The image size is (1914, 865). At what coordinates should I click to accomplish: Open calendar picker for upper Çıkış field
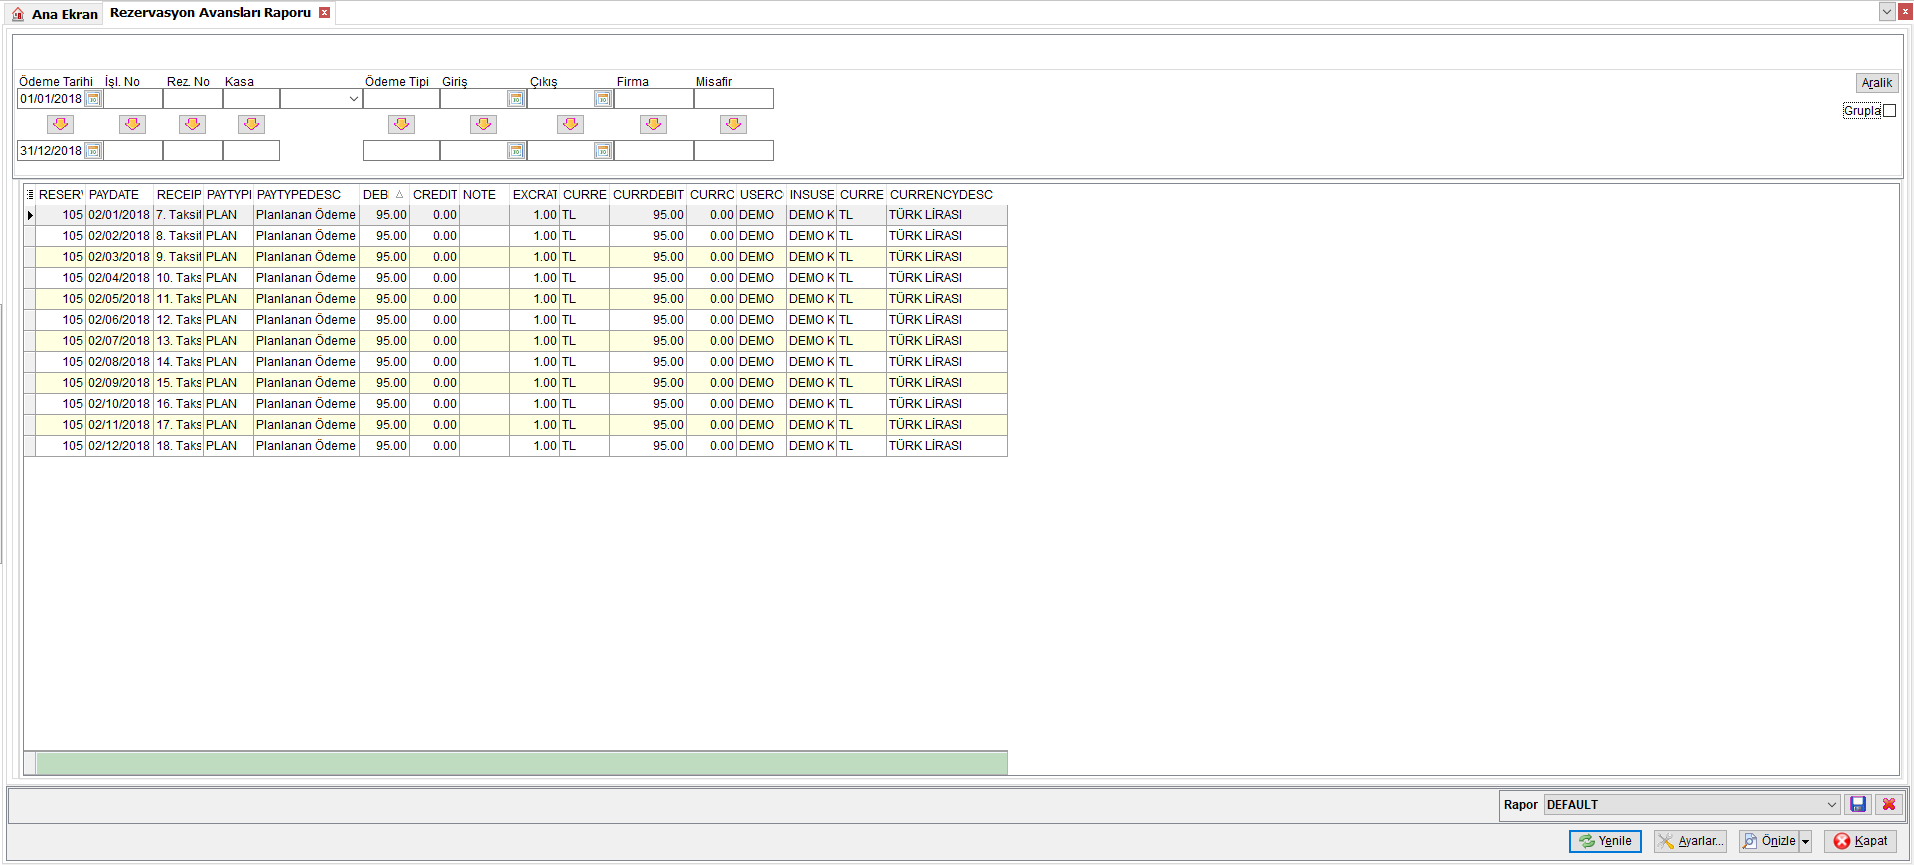(x=603, y=99)
